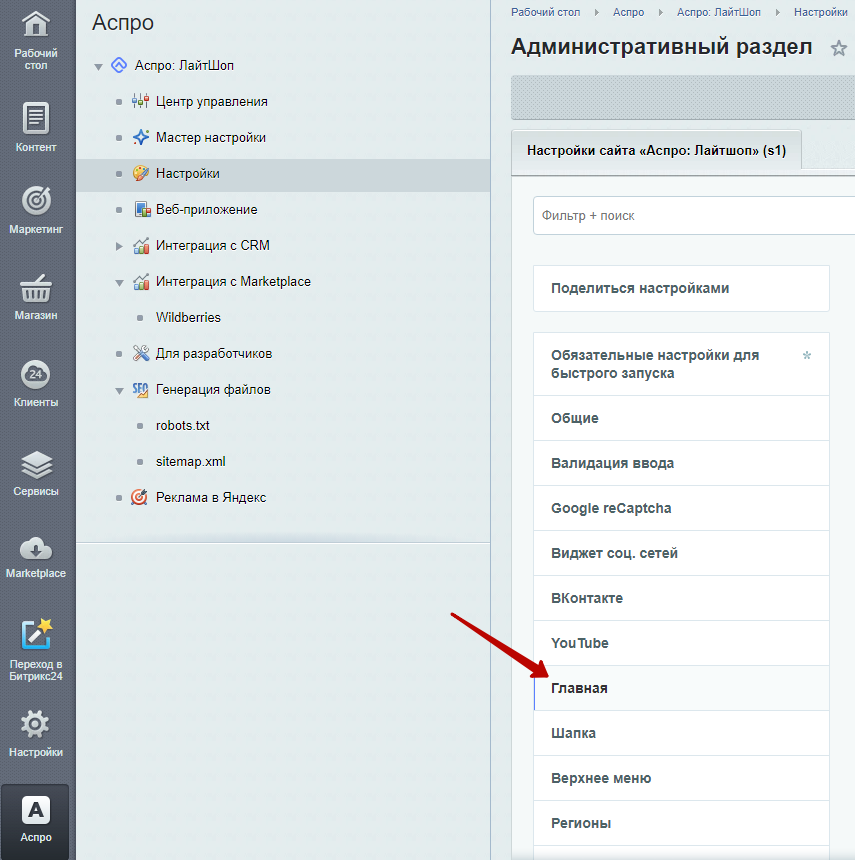This screenshot has height=860, width=855.
Task: Open YouTube settings section
Action: (681, 643)
